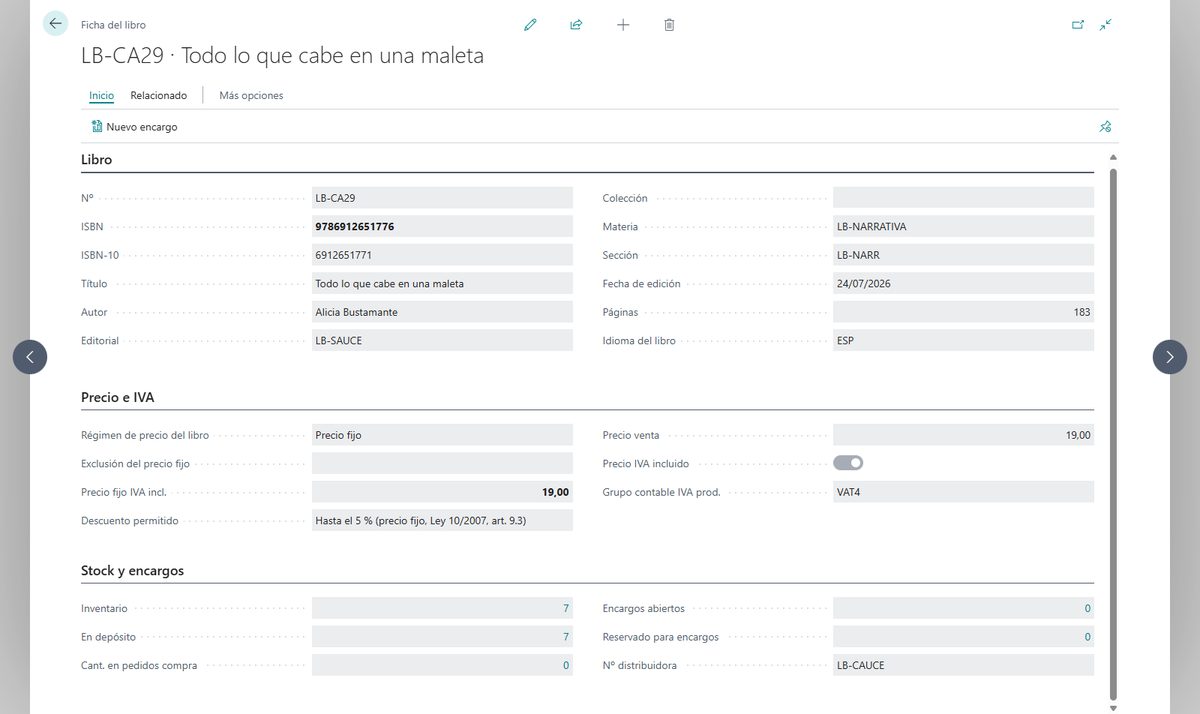Image resolution: width=1200 pixels, height=714 pixels.
Task: Click the Título field
Action: [x=442, y=284]
